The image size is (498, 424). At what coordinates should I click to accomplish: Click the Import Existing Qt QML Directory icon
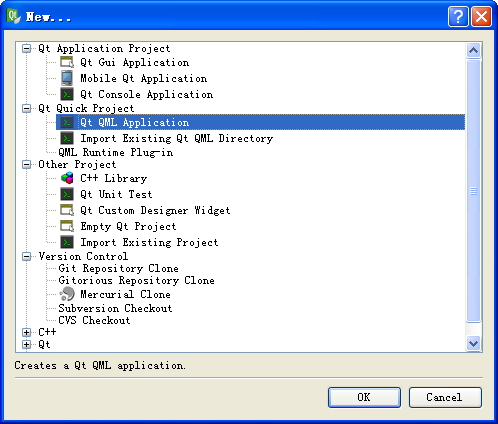[67, 138]
